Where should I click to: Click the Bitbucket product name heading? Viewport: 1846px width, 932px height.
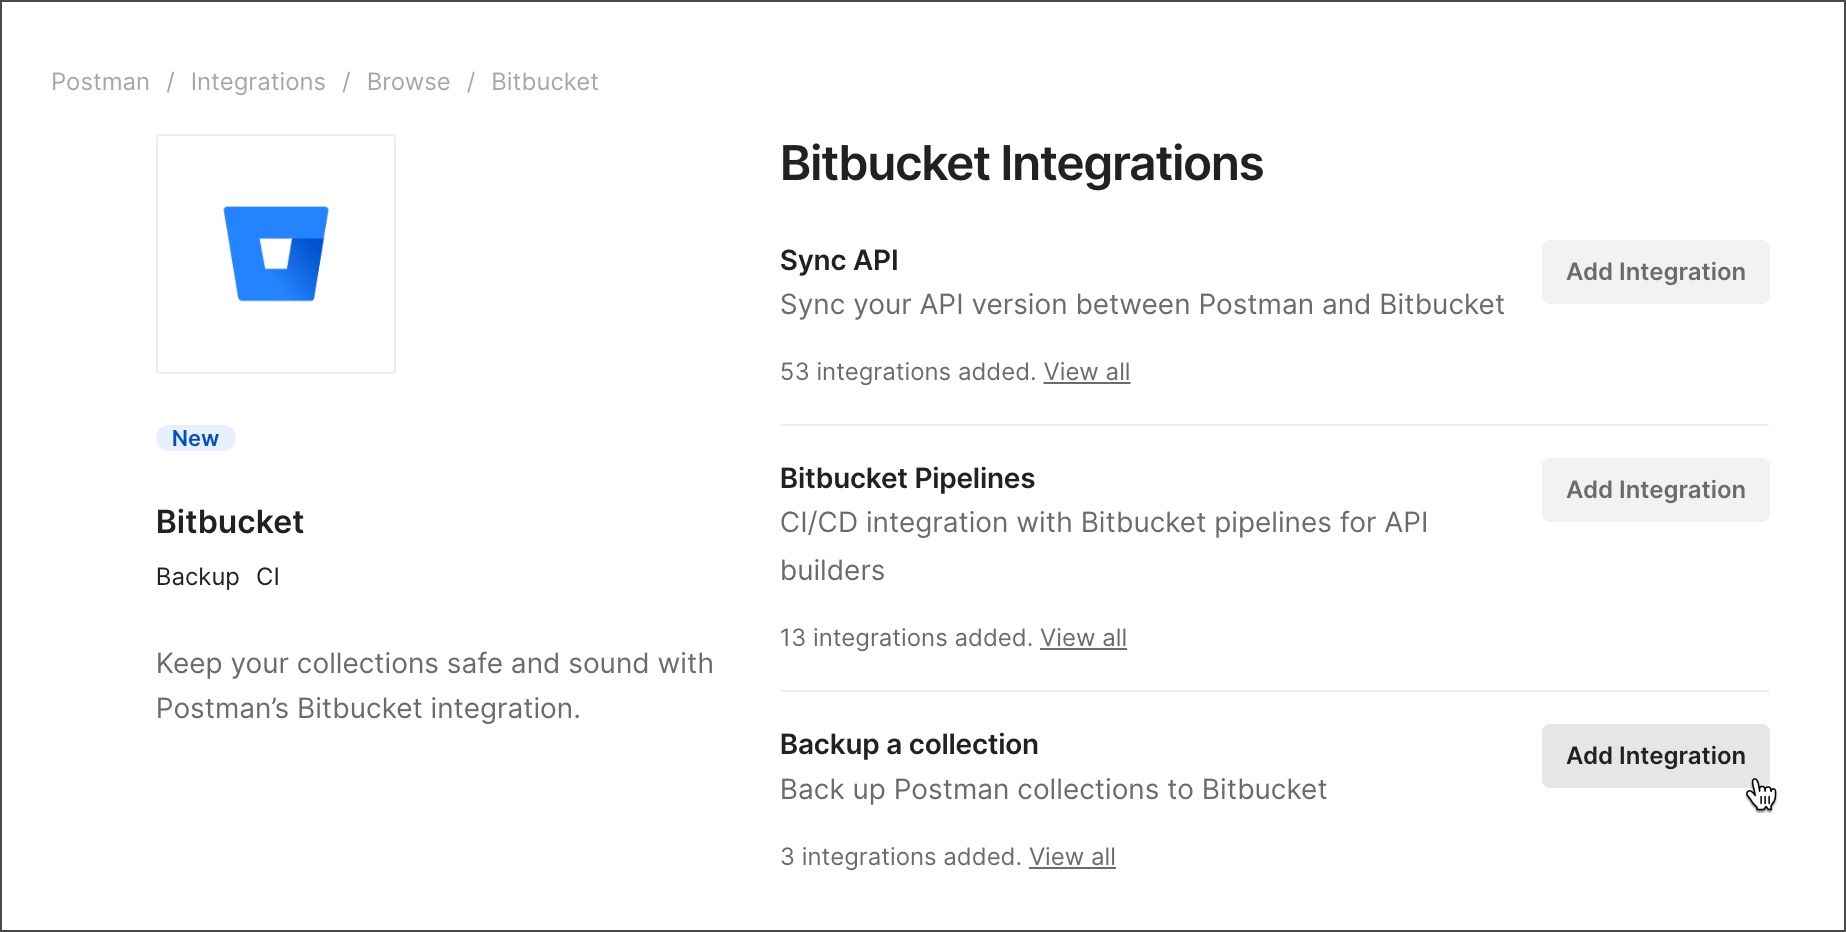coord(229,521)
